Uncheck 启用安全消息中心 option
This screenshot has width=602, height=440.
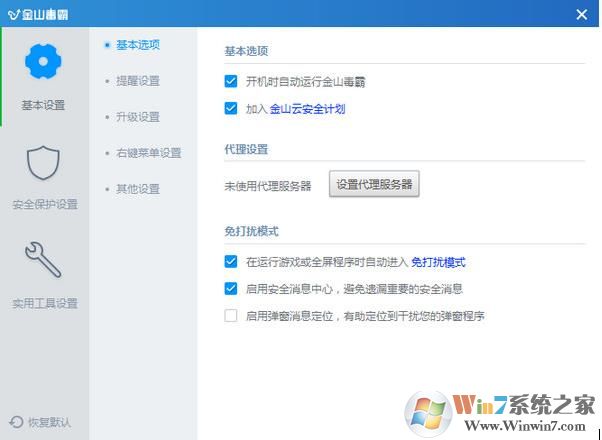click(231, 288)
